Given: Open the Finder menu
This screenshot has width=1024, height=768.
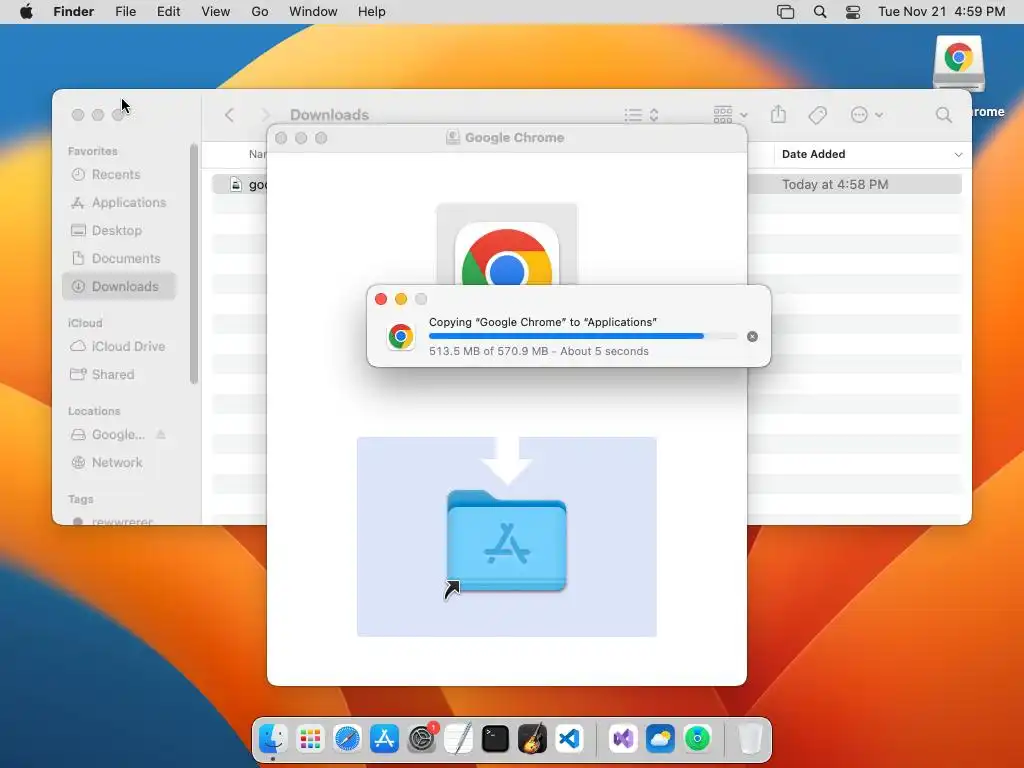Looking at the screenshot, I should tap(74, 12).
